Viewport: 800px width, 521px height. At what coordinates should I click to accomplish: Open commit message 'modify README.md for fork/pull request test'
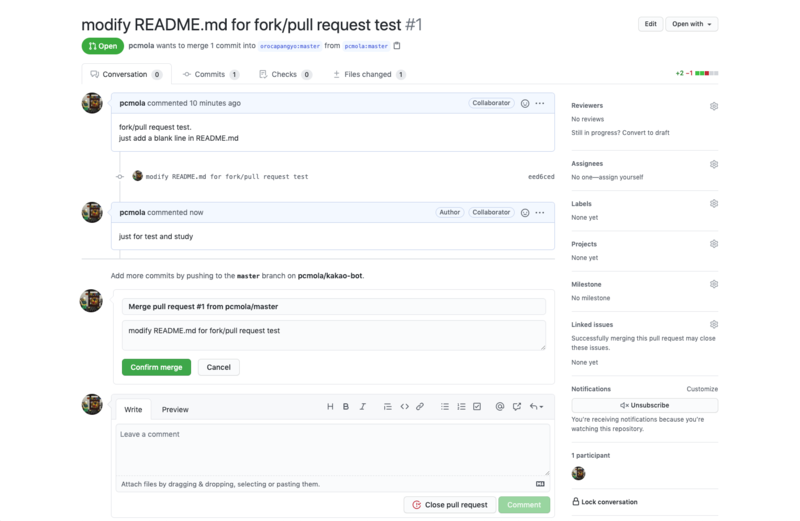[227, 177]
